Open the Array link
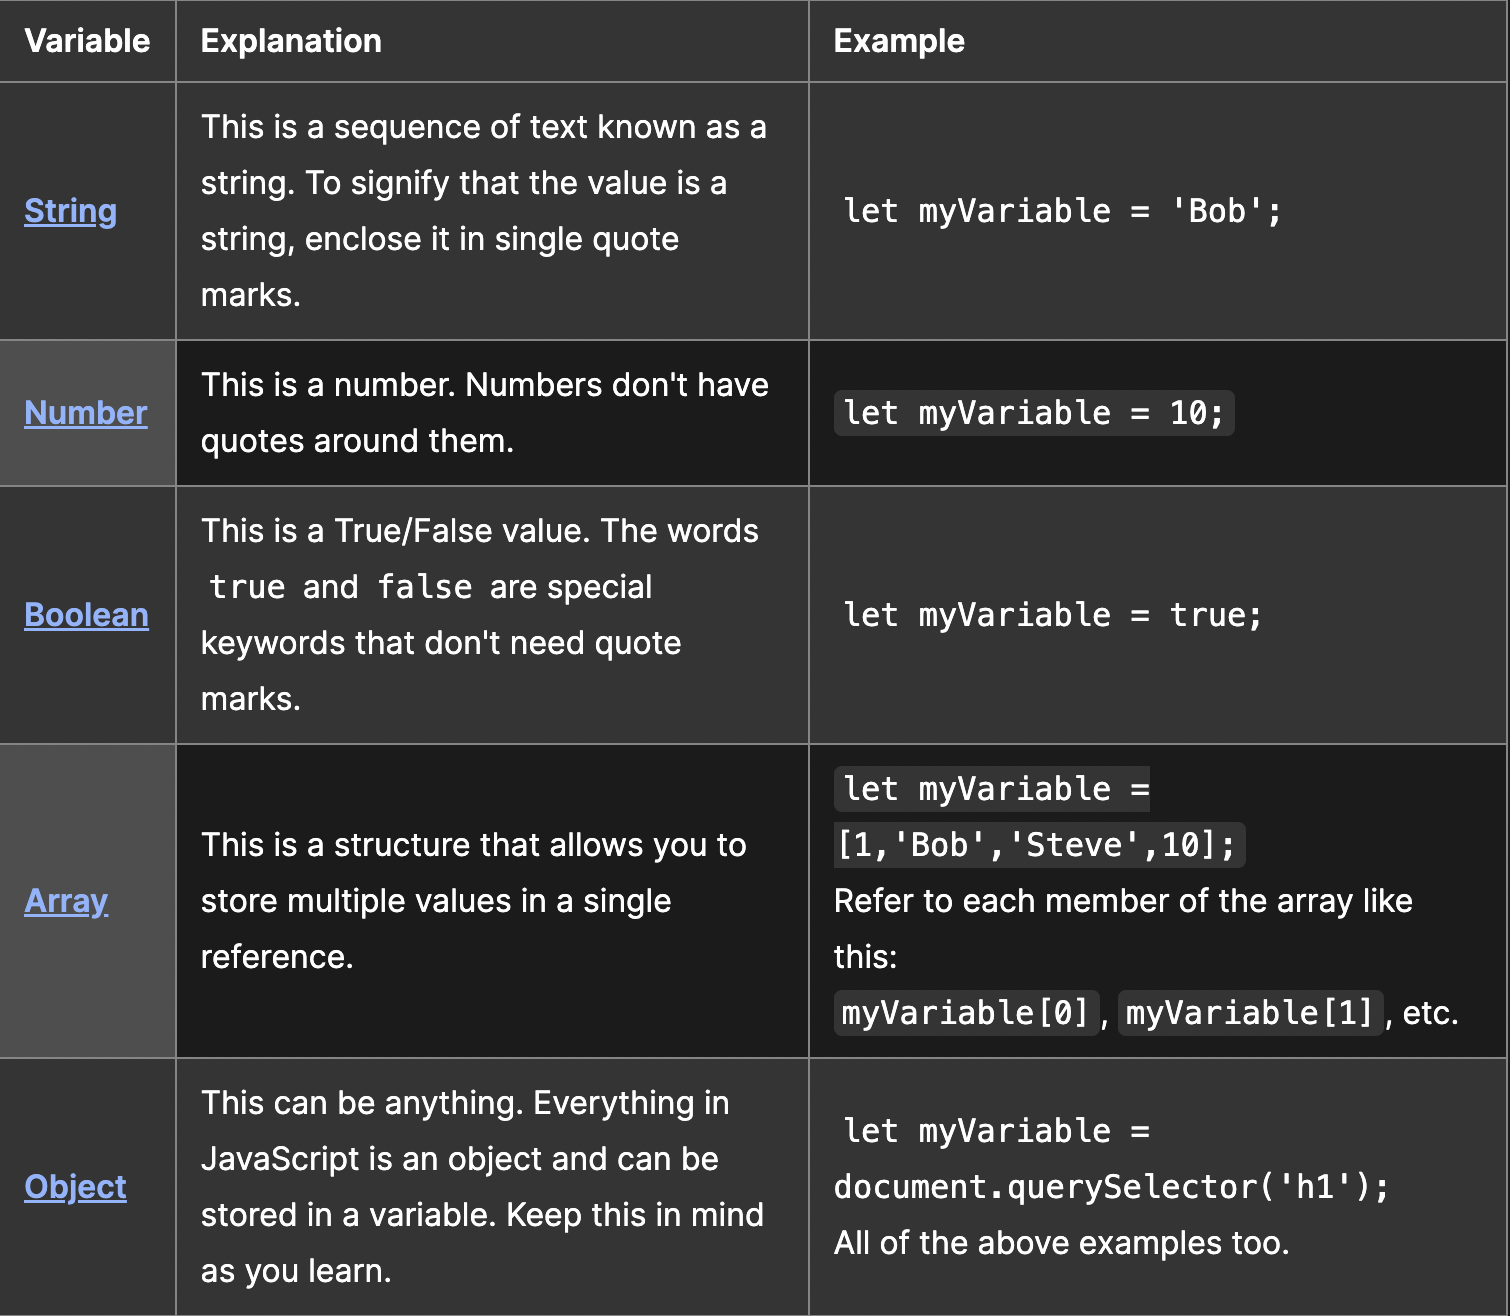Viewport: 1510px width, 1316px height. tap(66, 901)
